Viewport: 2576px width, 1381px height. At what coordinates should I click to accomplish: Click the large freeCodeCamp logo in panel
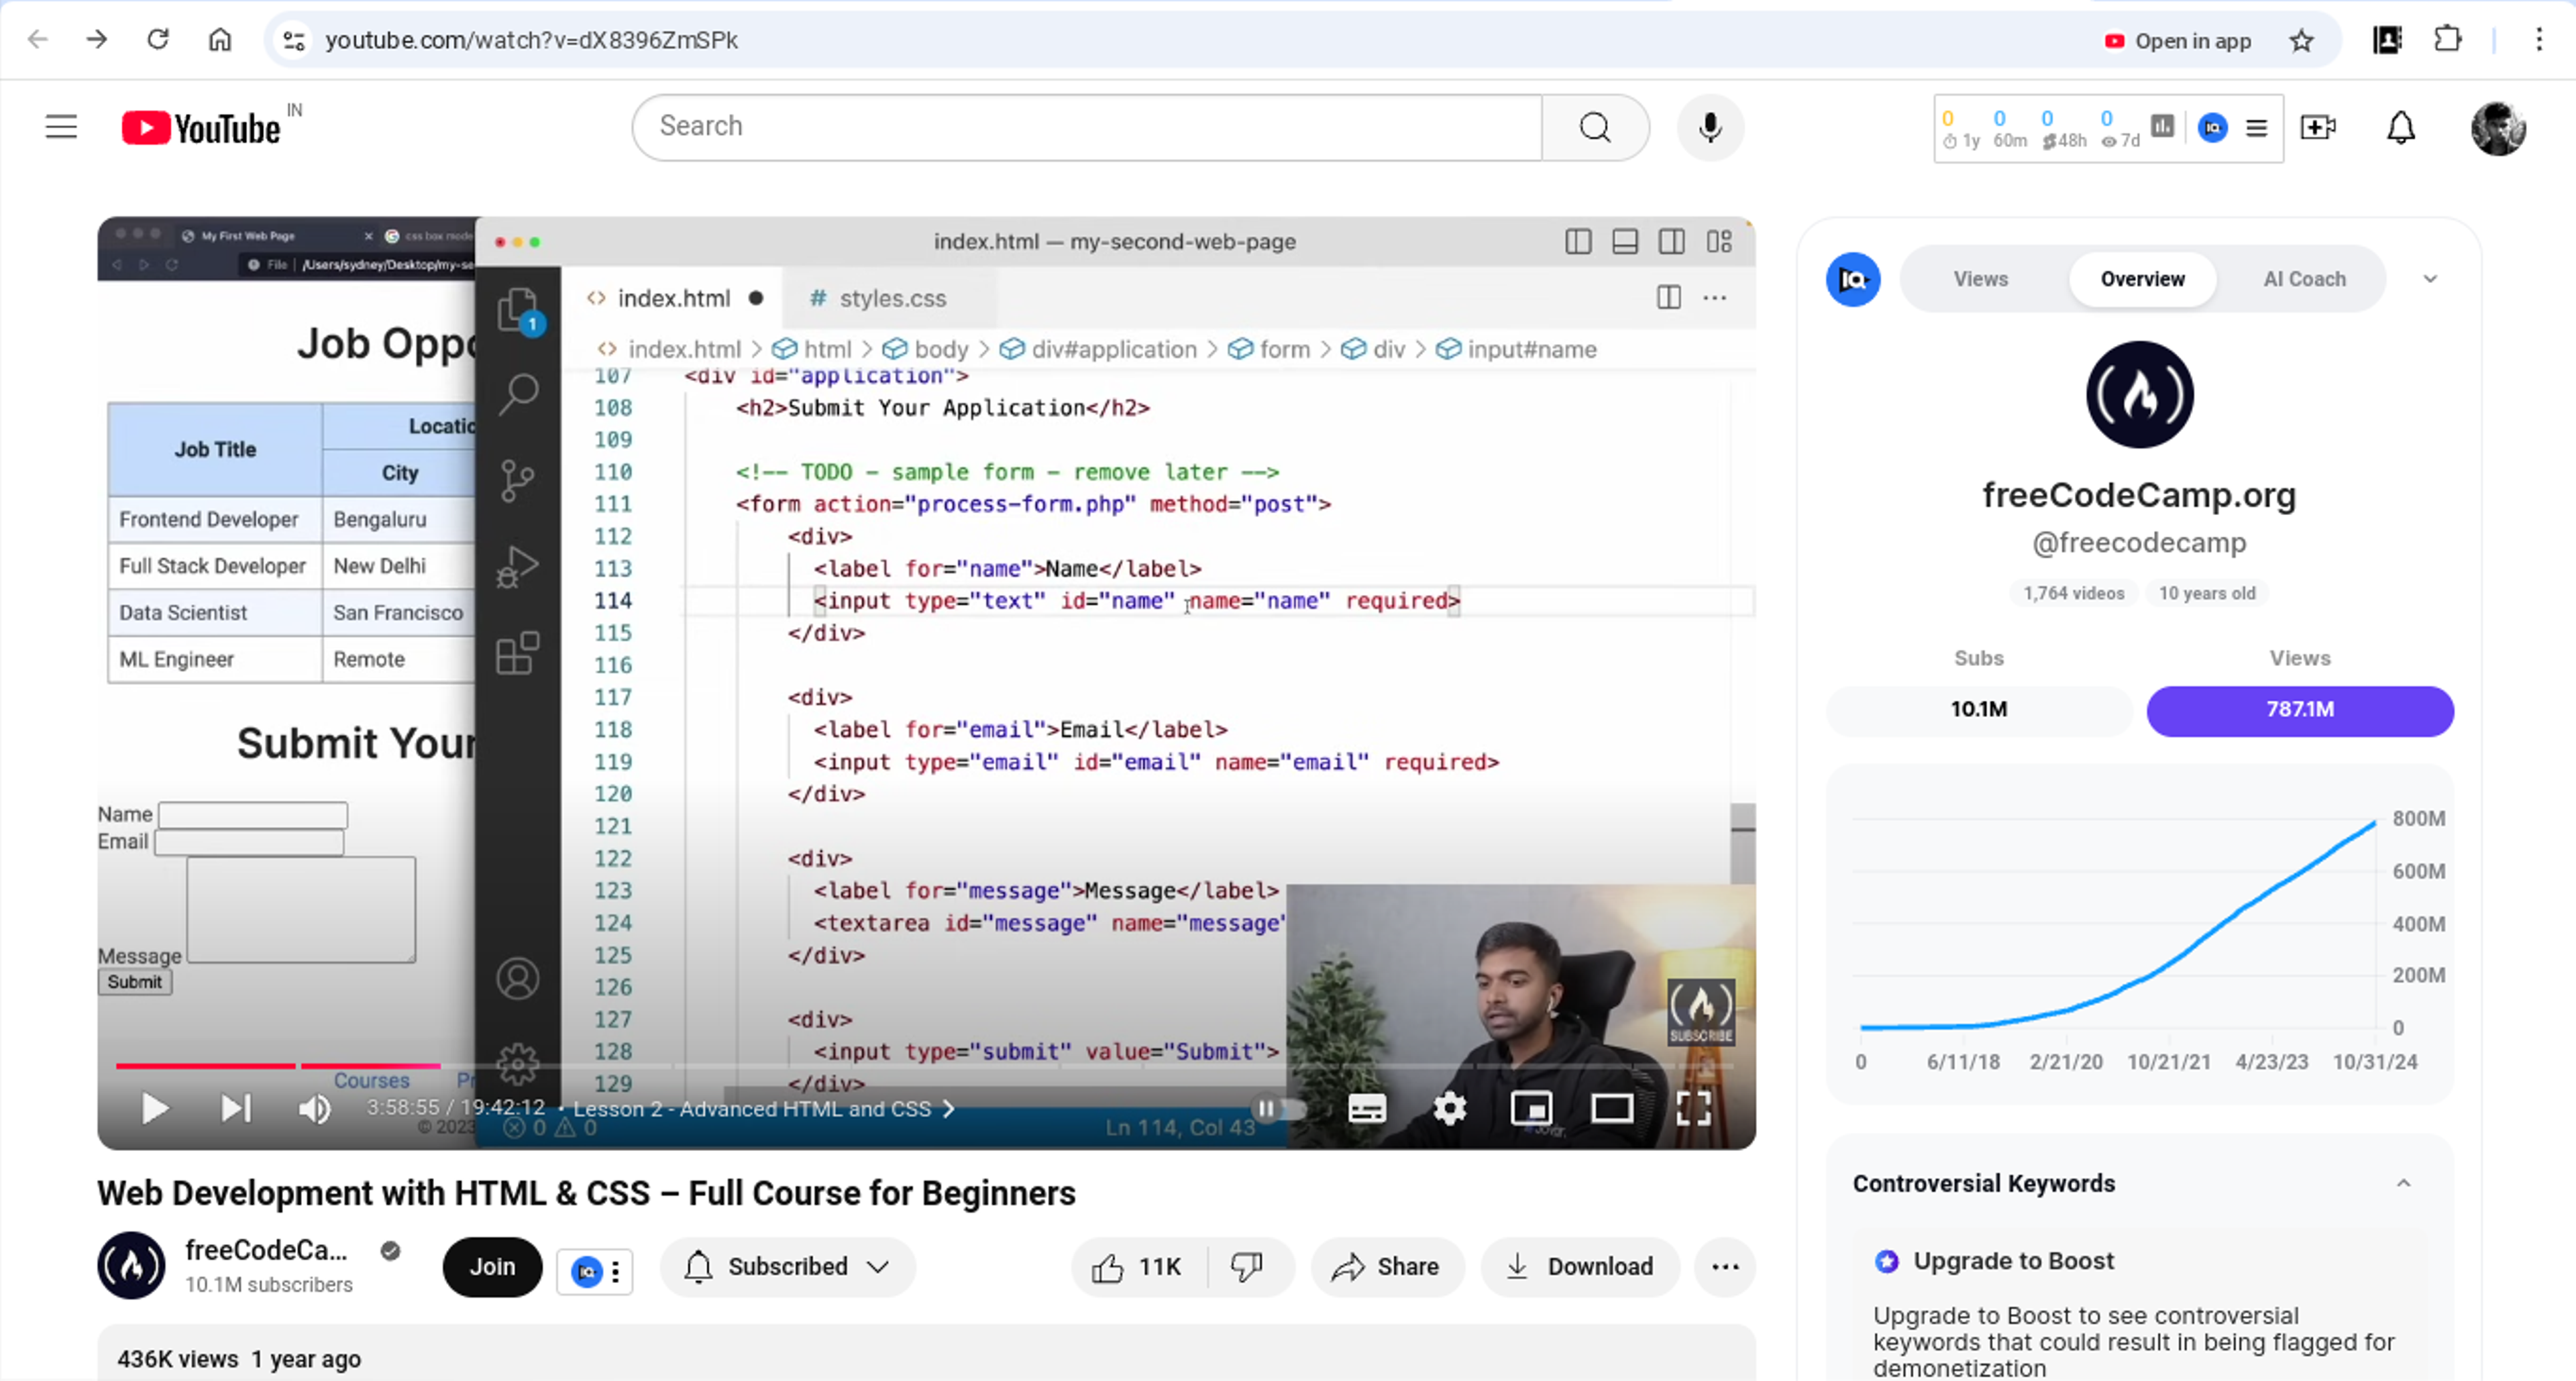click(2139, 394)
